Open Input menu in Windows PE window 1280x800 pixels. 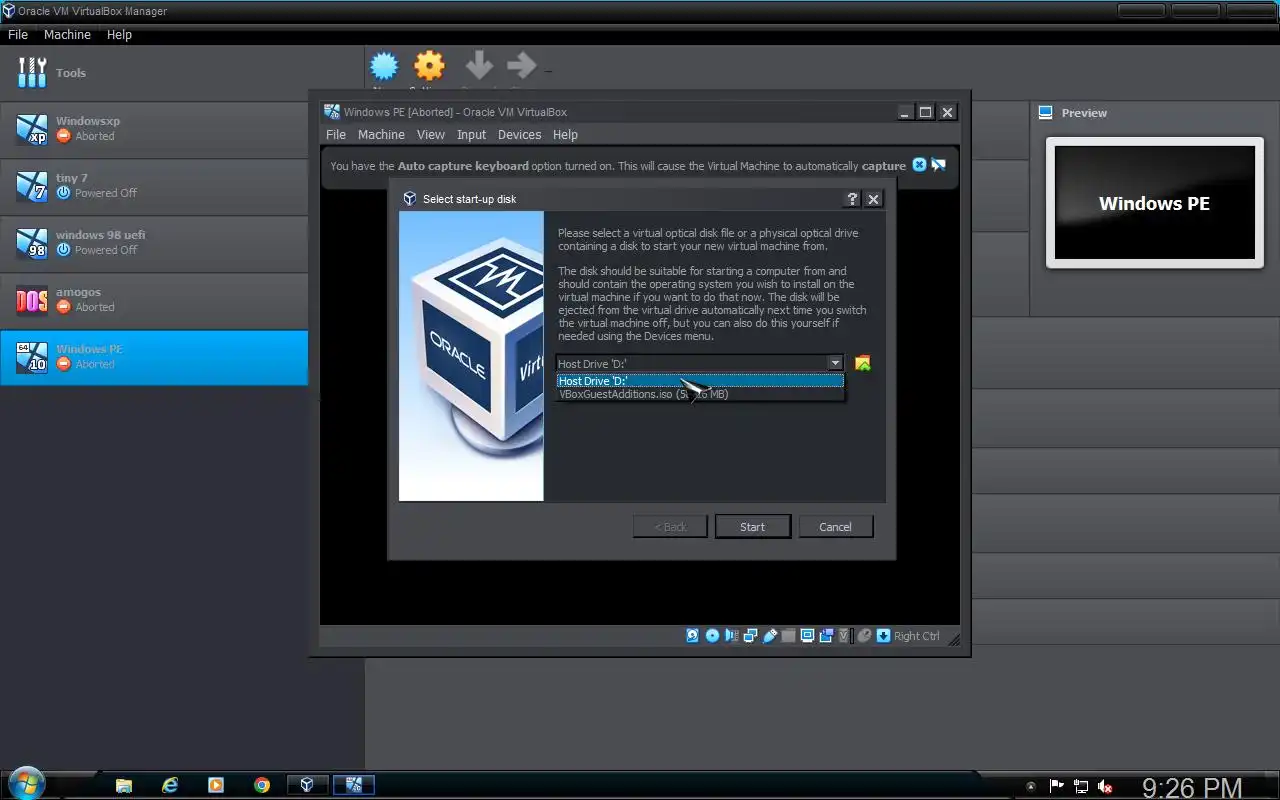(471, 134)
